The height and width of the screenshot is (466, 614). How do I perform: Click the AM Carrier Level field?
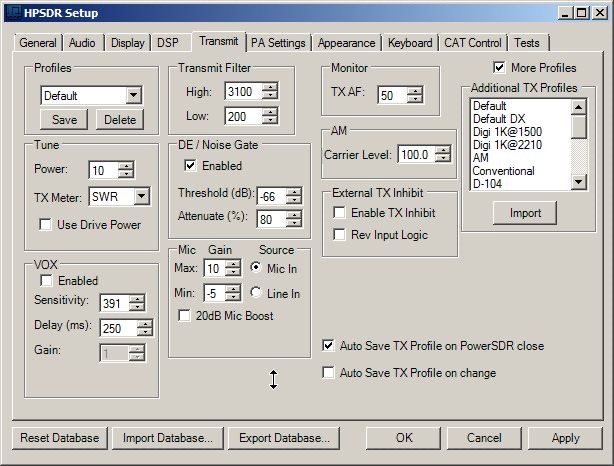tap(417, 154)
